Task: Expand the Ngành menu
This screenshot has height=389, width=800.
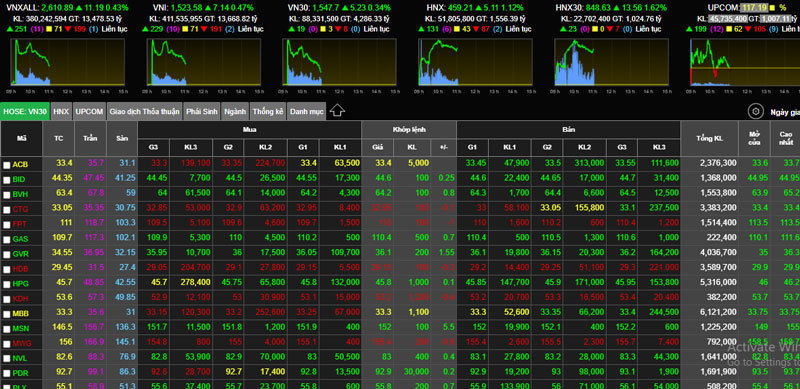Action: pyautogui.click(x=235, y=111)
